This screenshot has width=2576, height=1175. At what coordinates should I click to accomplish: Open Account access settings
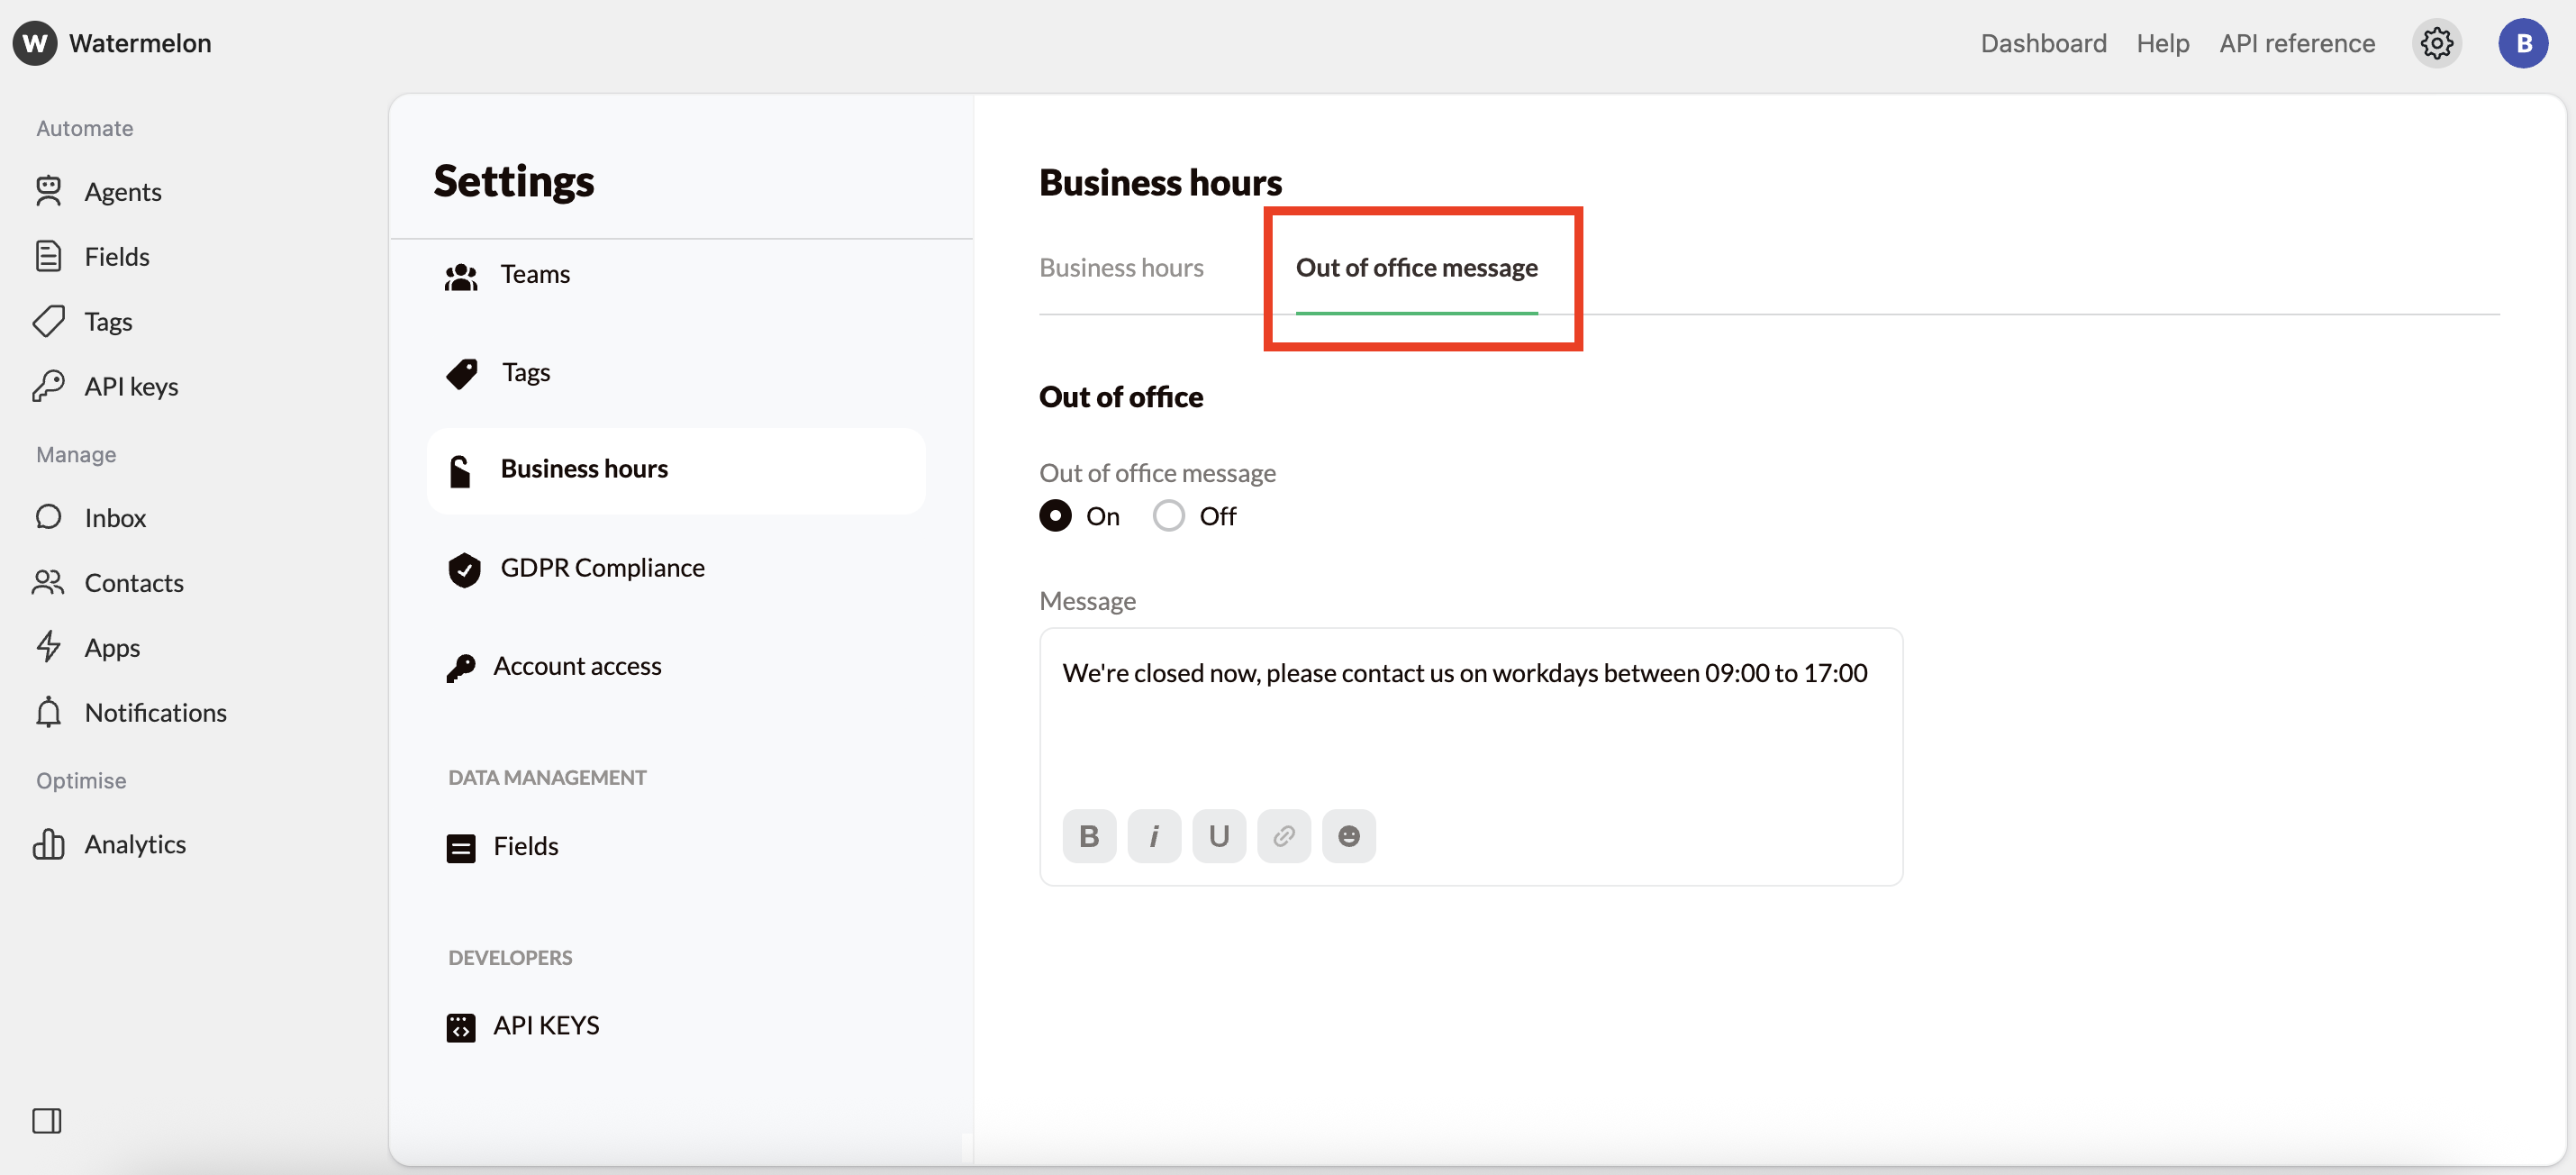[577, 666]
